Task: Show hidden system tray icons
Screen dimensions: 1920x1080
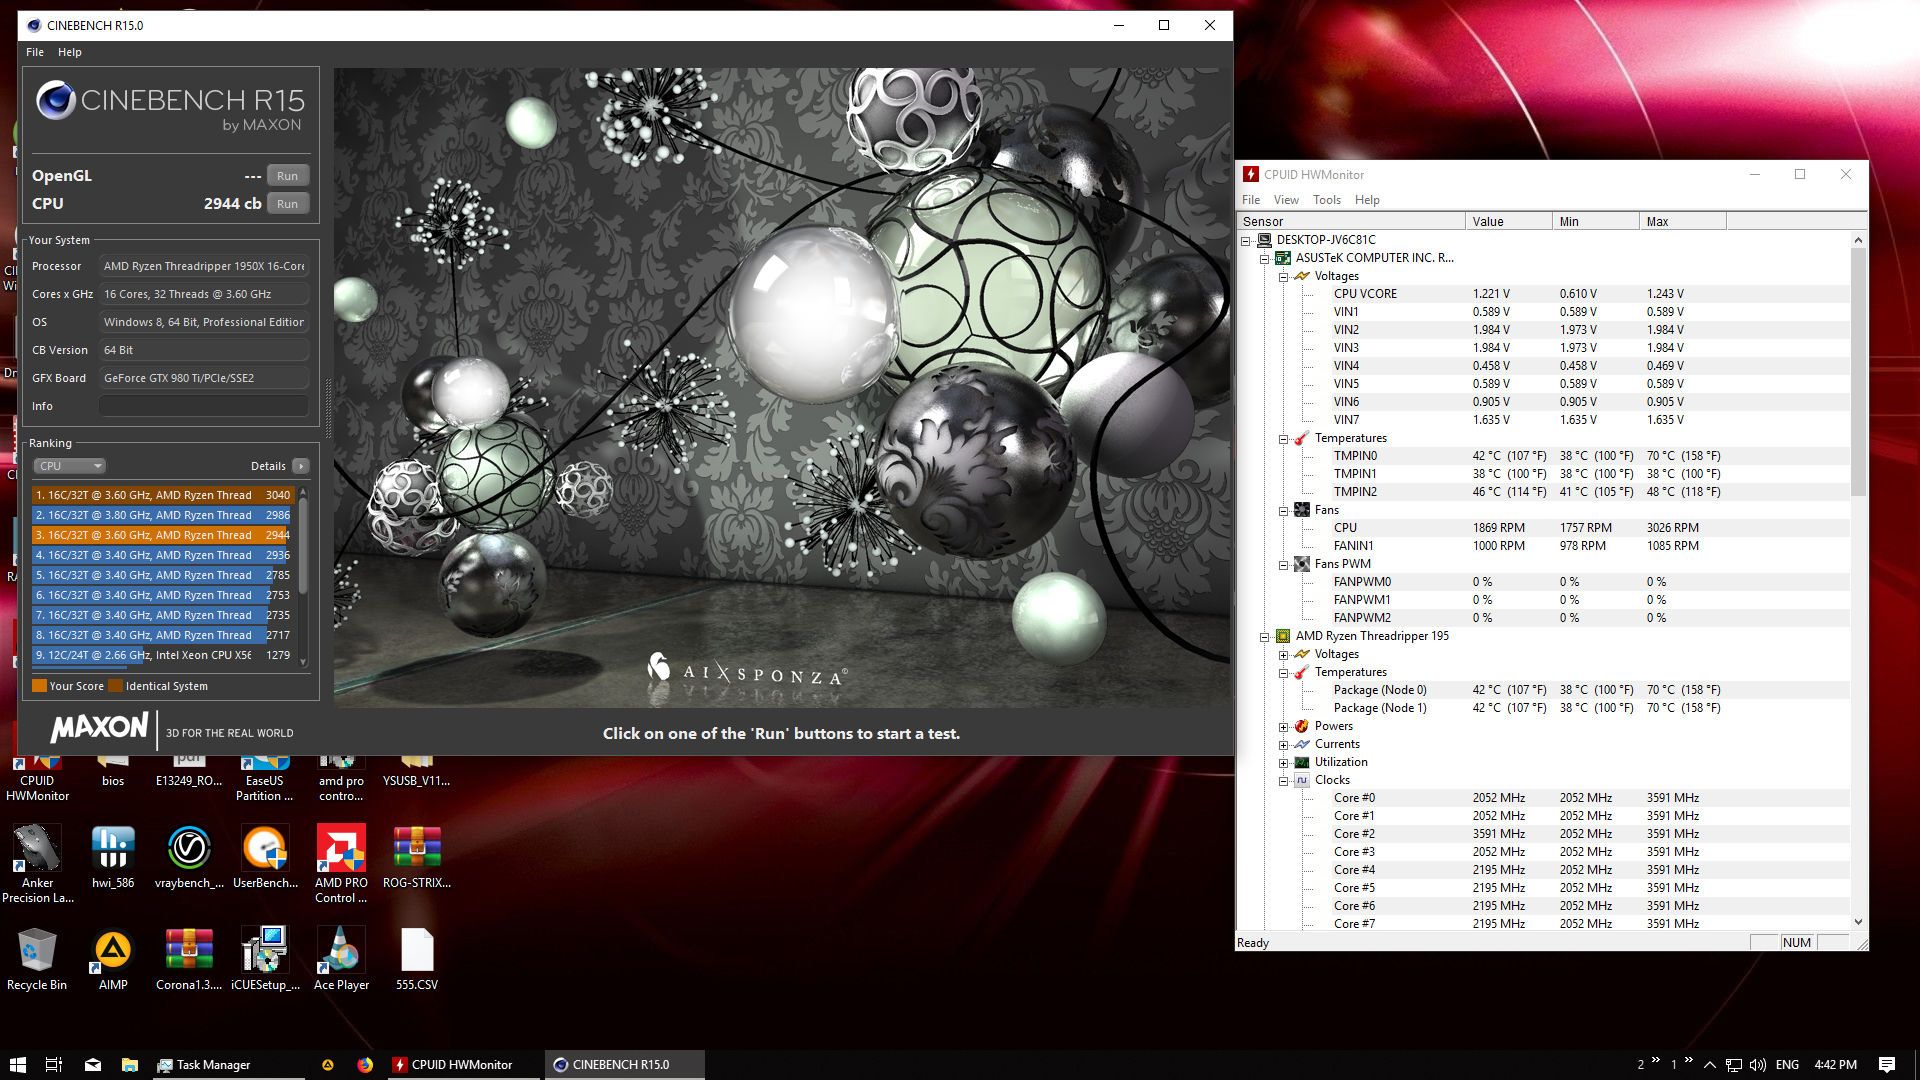Action: tap(1710, 1065)
